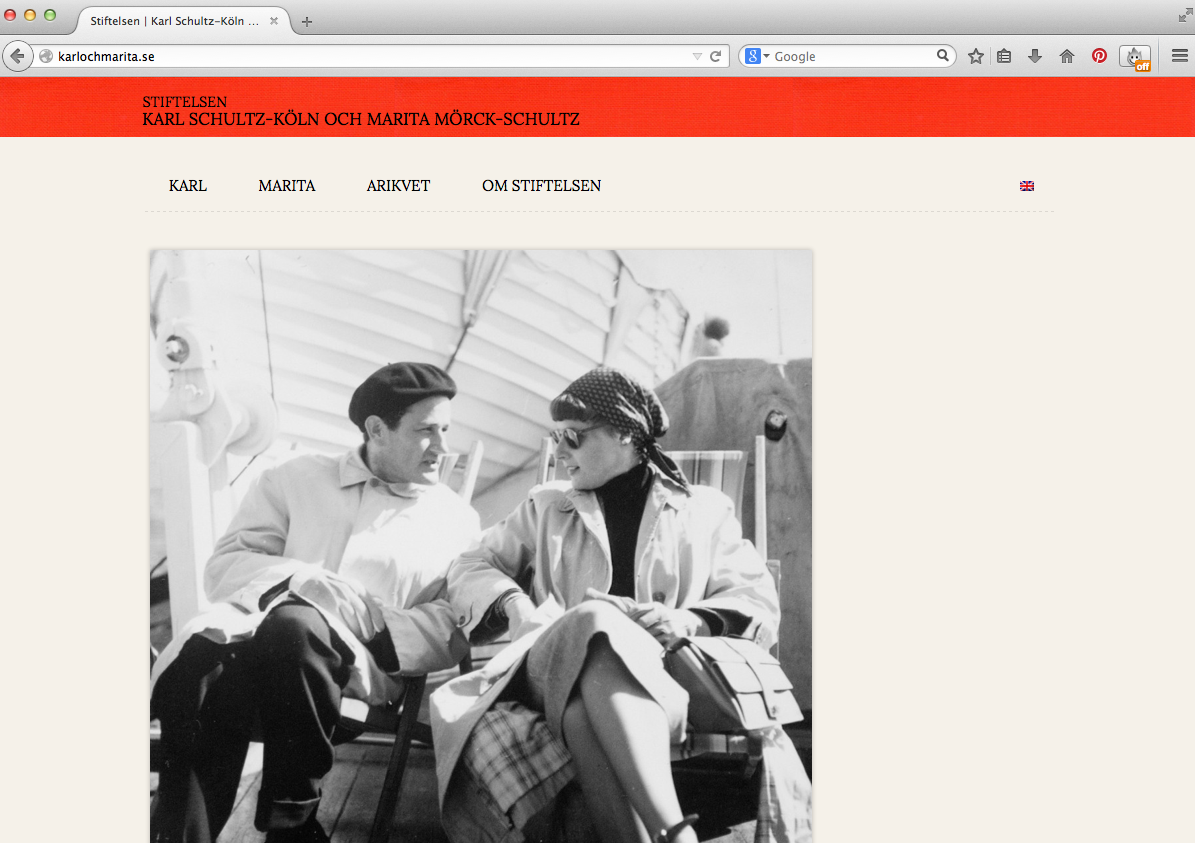Viewport: 1195px width, 843px height.
Task: Open the MARITA navigation menu item
Action: pyautogui.click(x=286, y=186)
